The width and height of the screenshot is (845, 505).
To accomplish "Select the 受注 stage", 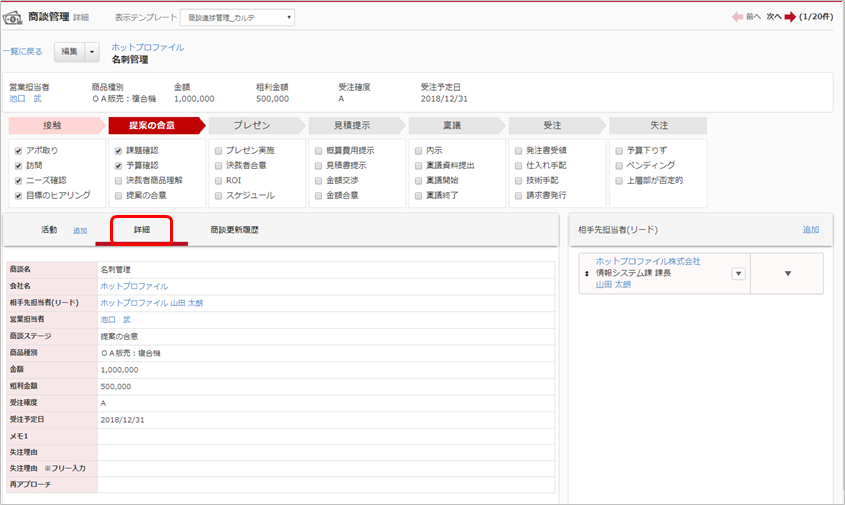I will (x=555, y=126).
